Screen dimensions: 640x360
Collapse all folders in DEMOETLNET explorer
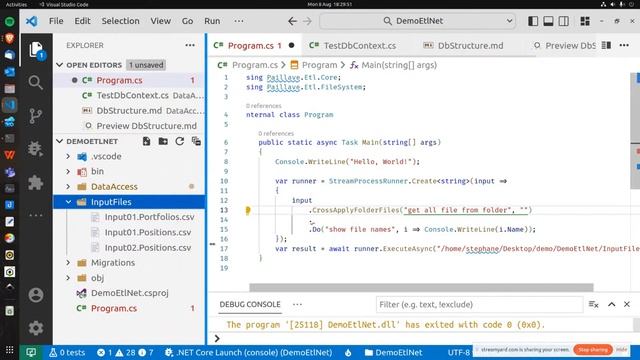[x=196, y=141]
